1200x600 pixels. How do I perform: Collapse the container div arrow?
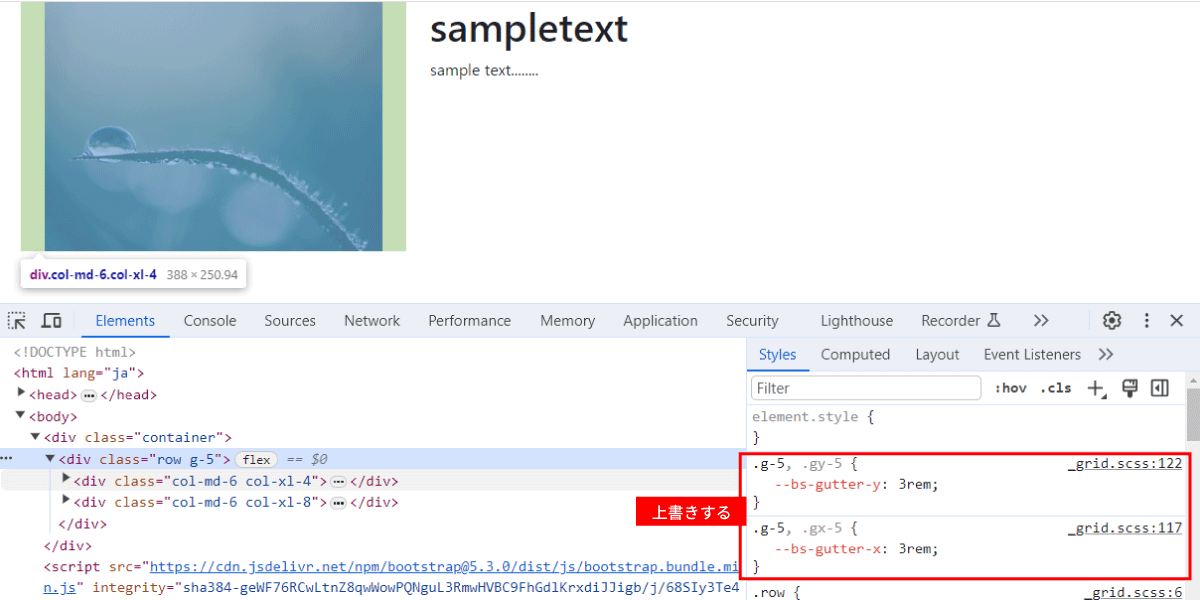click(36, 437)
